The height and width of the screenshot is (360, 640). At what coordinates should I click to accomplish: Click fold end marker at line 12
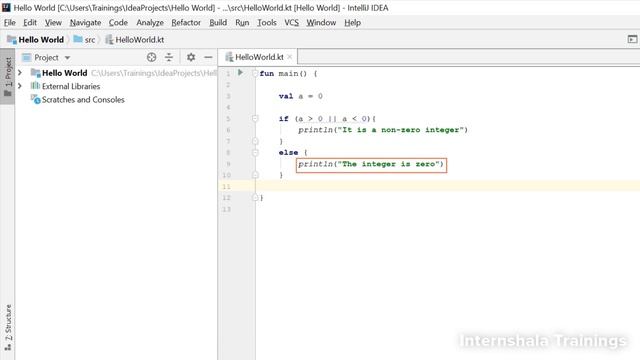click(255, 198)
